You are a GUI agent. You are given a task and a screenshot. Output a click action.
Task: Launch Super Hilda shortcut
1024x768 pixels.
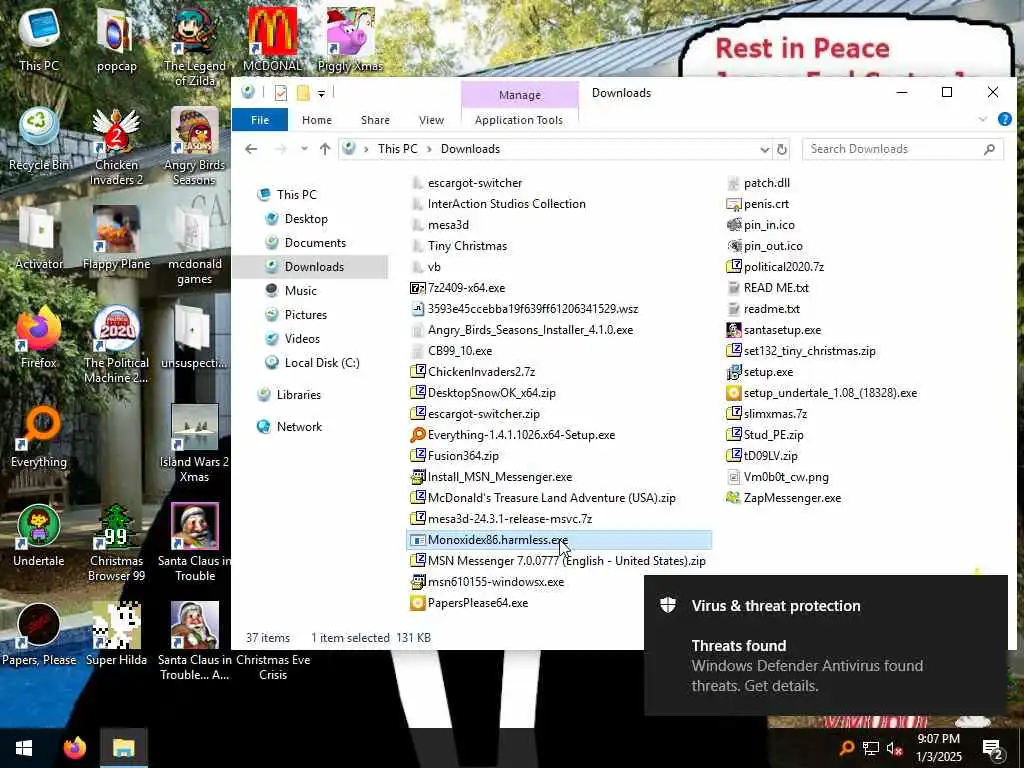(x=116, y=635)
